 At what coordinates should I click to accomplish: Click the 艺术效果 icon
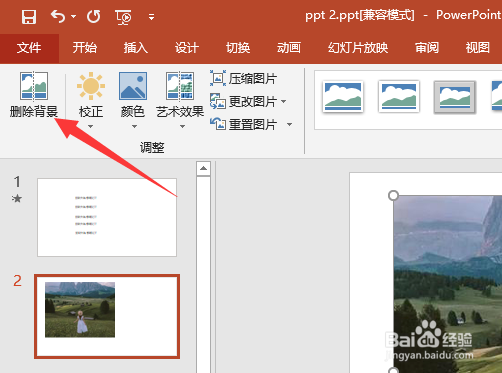pyautogui.click(x=180, y=86)
